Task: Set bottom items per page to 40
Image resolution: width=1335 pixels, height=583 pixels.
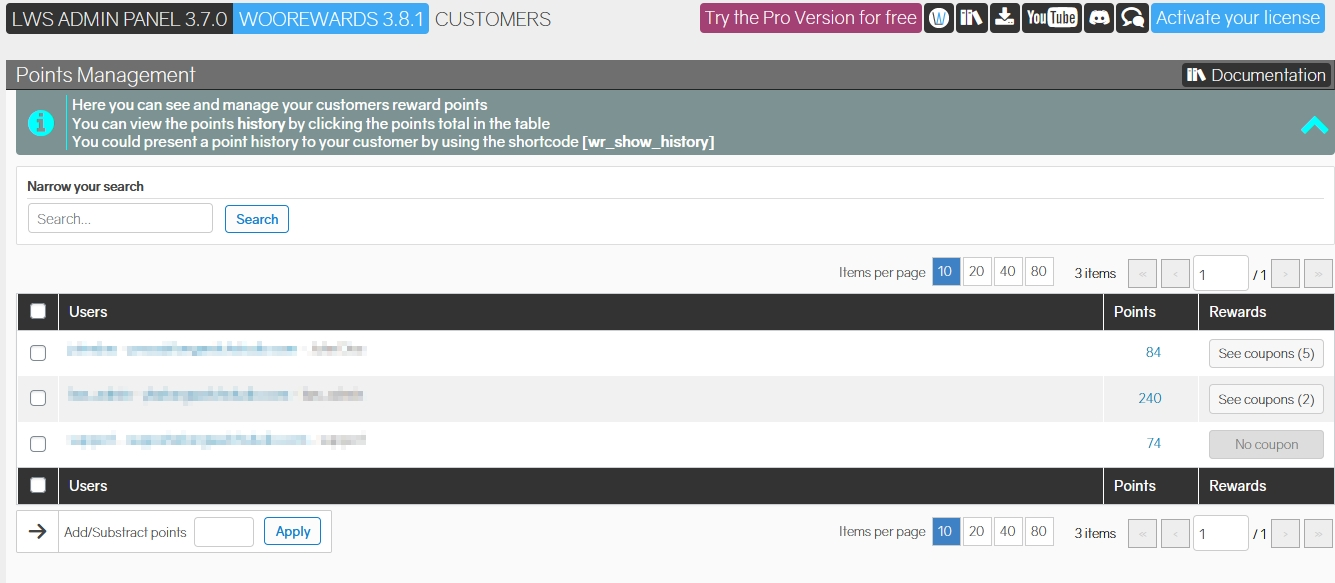Action: (x=1008, y=531)
